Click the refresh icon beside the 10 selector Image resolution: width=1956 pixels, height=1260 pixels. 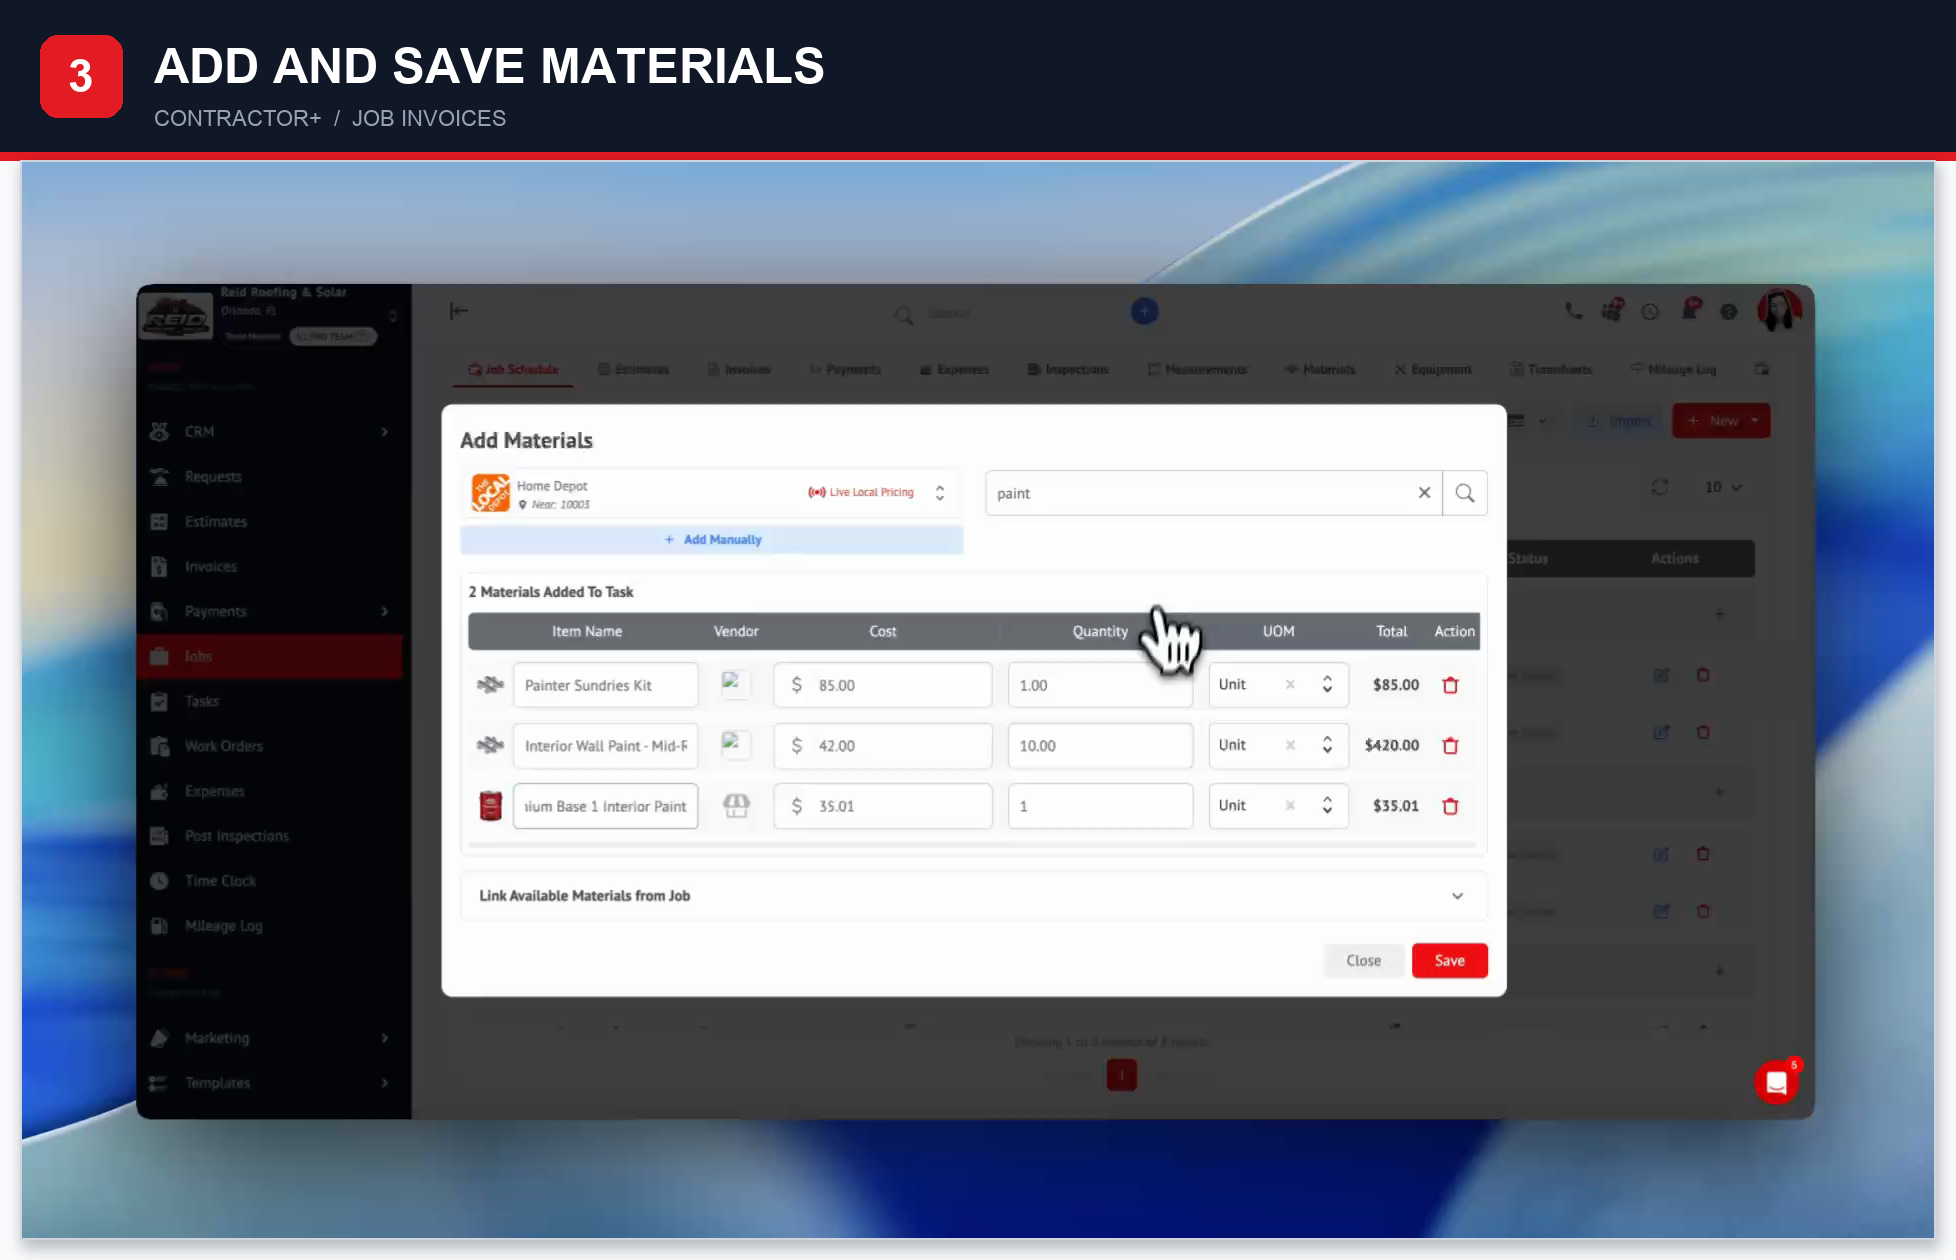[x=1660, y=487]
